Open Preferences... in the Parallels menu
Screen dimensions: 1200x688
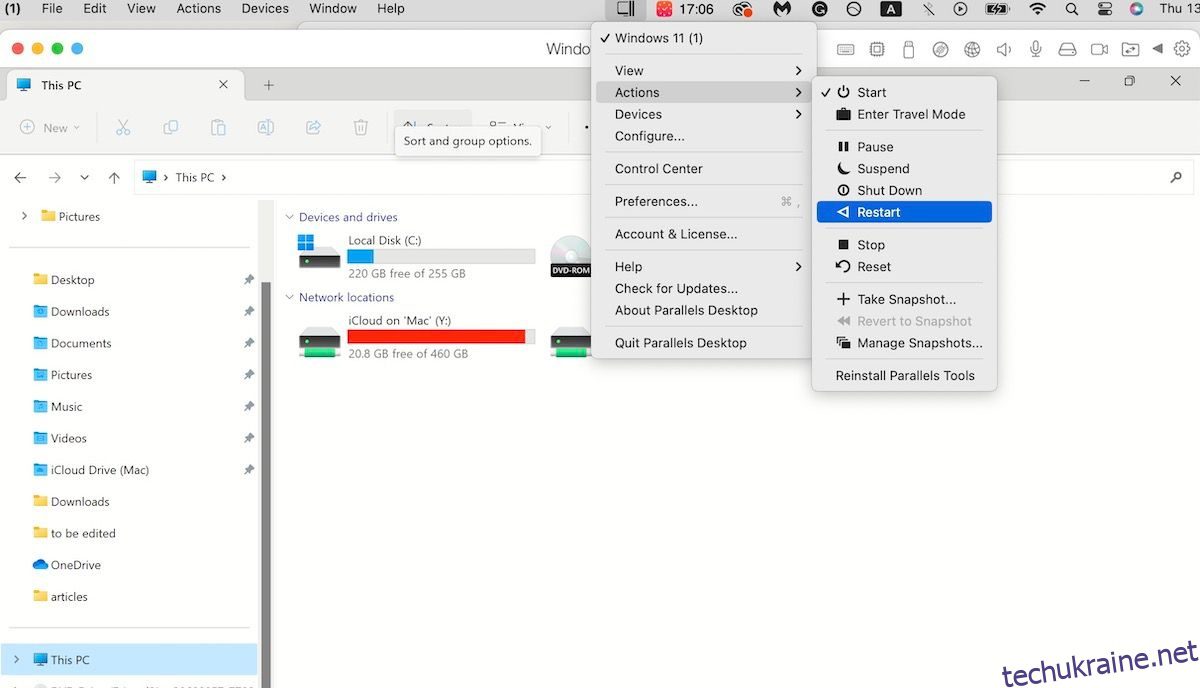[704, 201]
